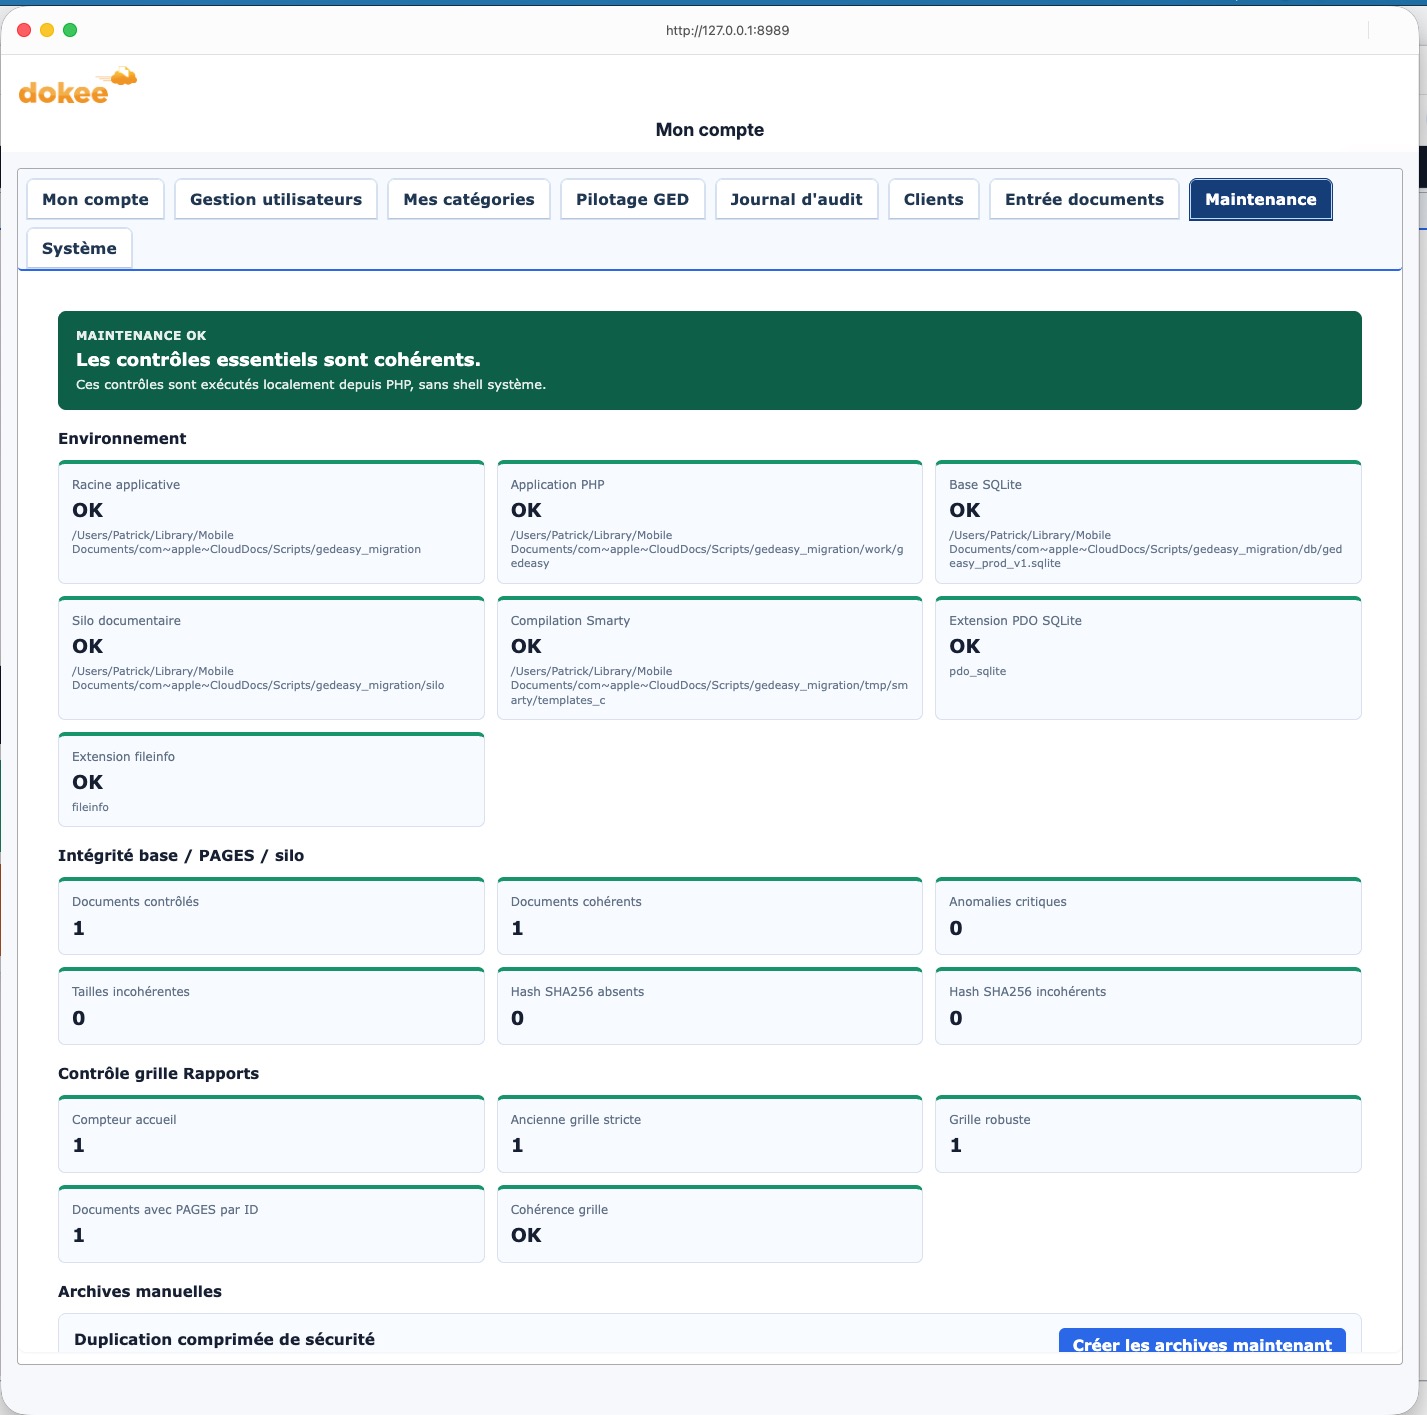Click the Ancienne grille stricte label

(x=576, y=1119)
